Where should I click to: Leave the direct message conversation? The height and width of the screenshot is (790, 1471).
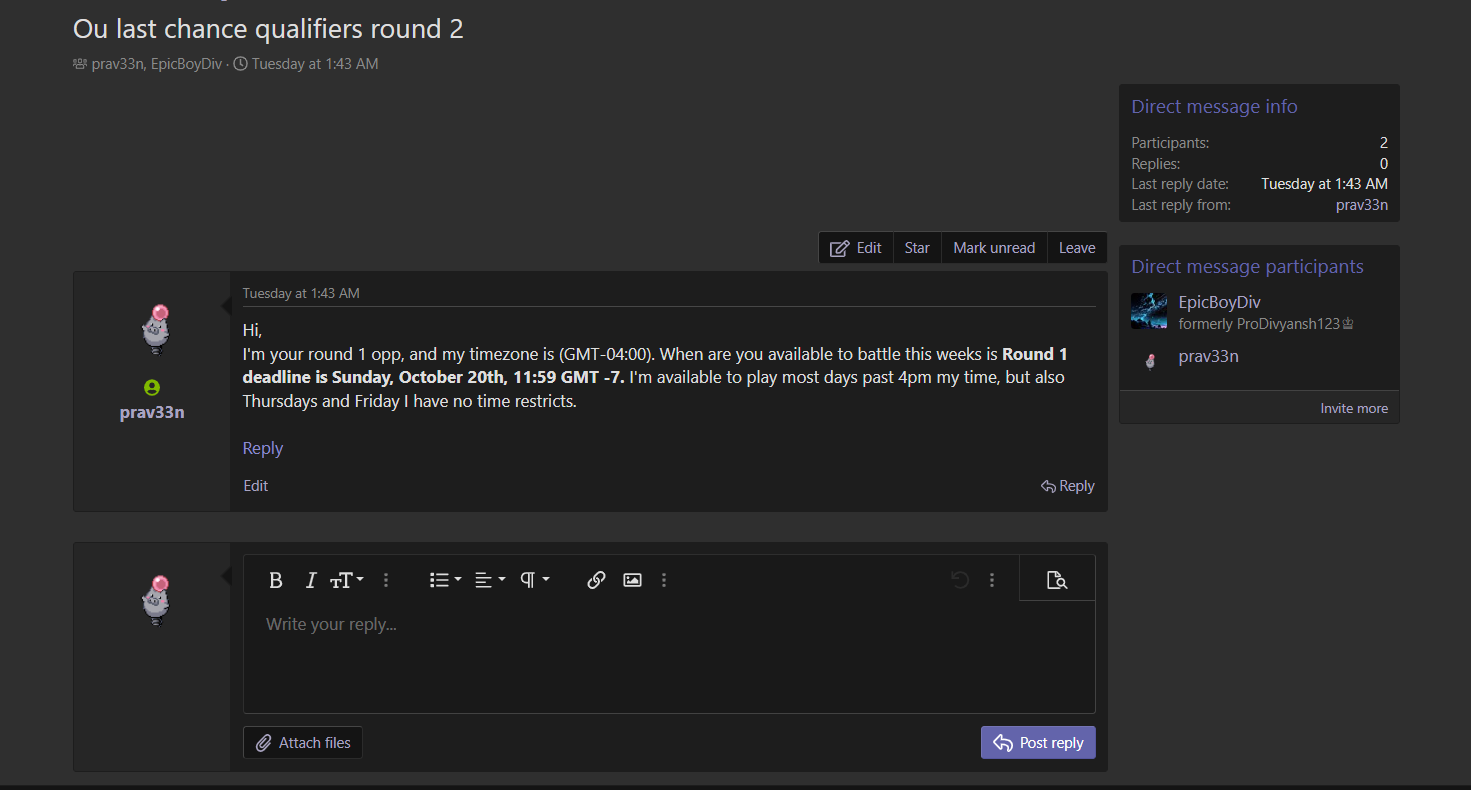coord(1077,248)
